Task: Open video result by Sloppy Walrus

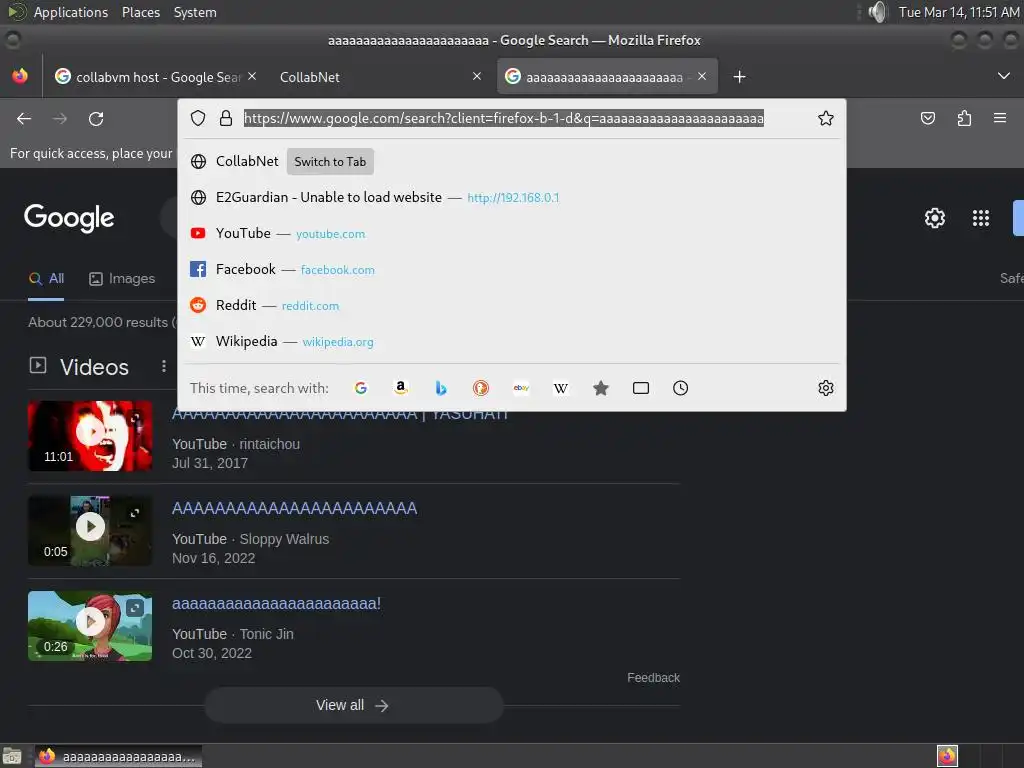Action: [294, 508]
